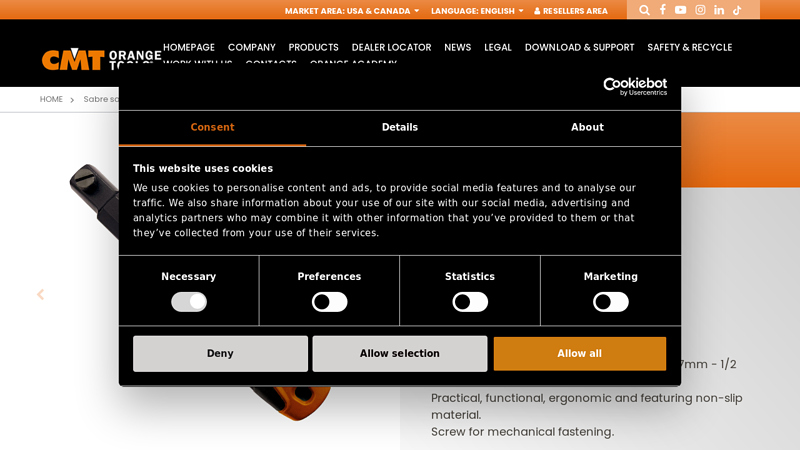This screenshot has height=450, width=800.
Task: Go to previous product image arrow
Action: (41, 295)
